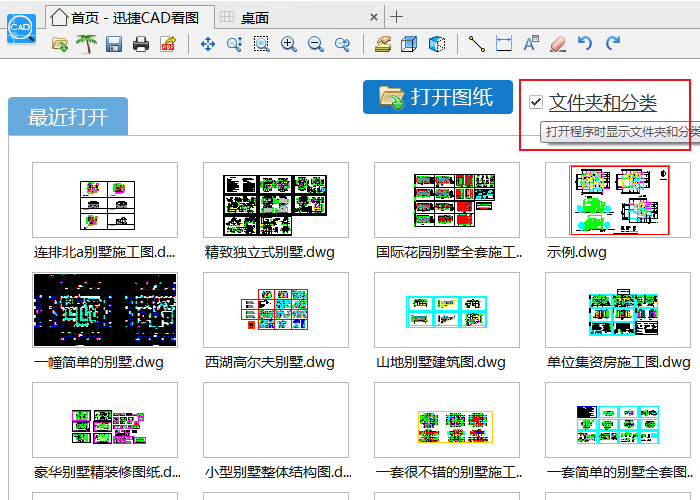Screen dimensions: 700x500
Task: Toggle the 文件夹和分类 checkbox
Action: [x=536, y=102]
